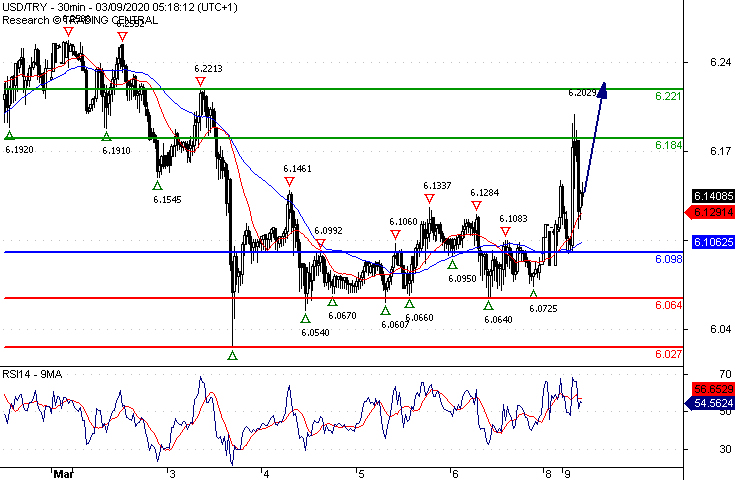The width and height of the screenshot is (735, 480).
Task: Click green triangle marker above 6.1910
Action: 106,136
